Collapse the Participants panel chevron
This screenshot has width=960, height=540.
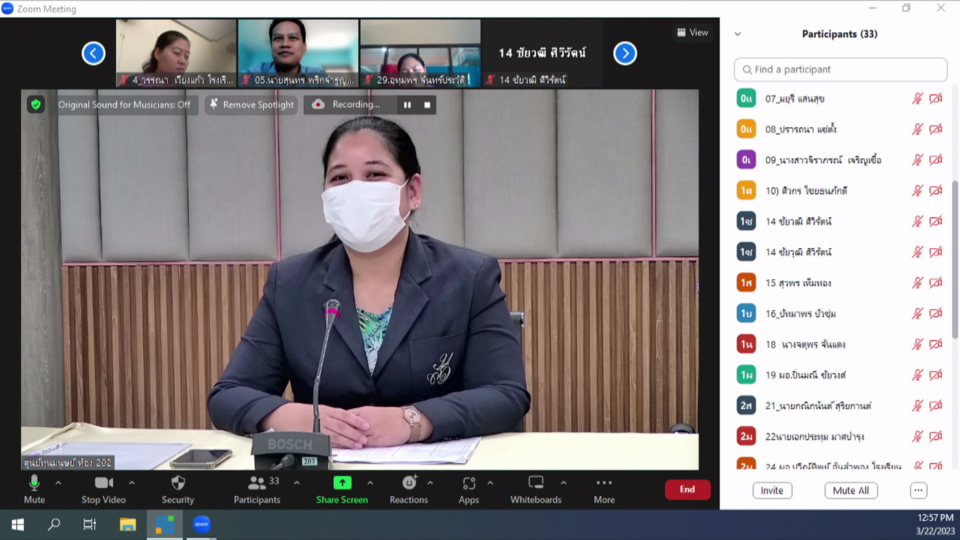[738, 34]
